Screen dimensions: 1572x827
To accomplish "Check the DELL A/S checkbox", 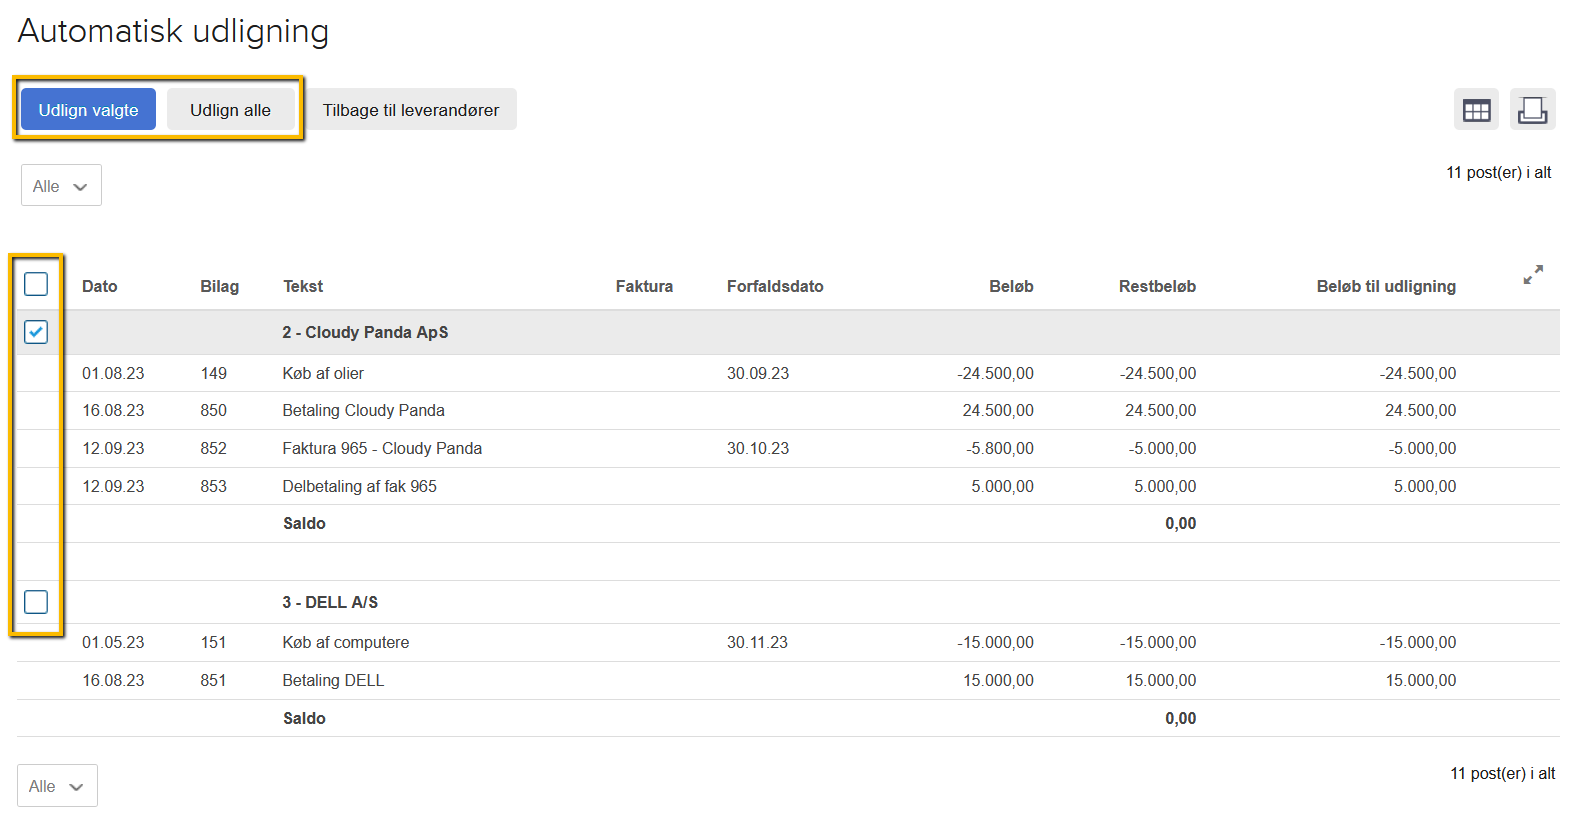I will [36, 602].
